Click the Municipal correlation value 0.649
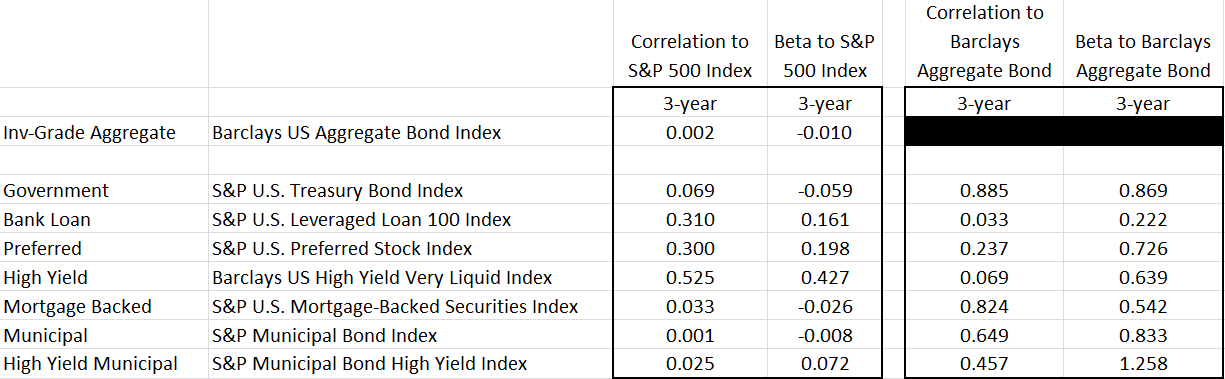1225x379 pixels. [x=984, y=335]
